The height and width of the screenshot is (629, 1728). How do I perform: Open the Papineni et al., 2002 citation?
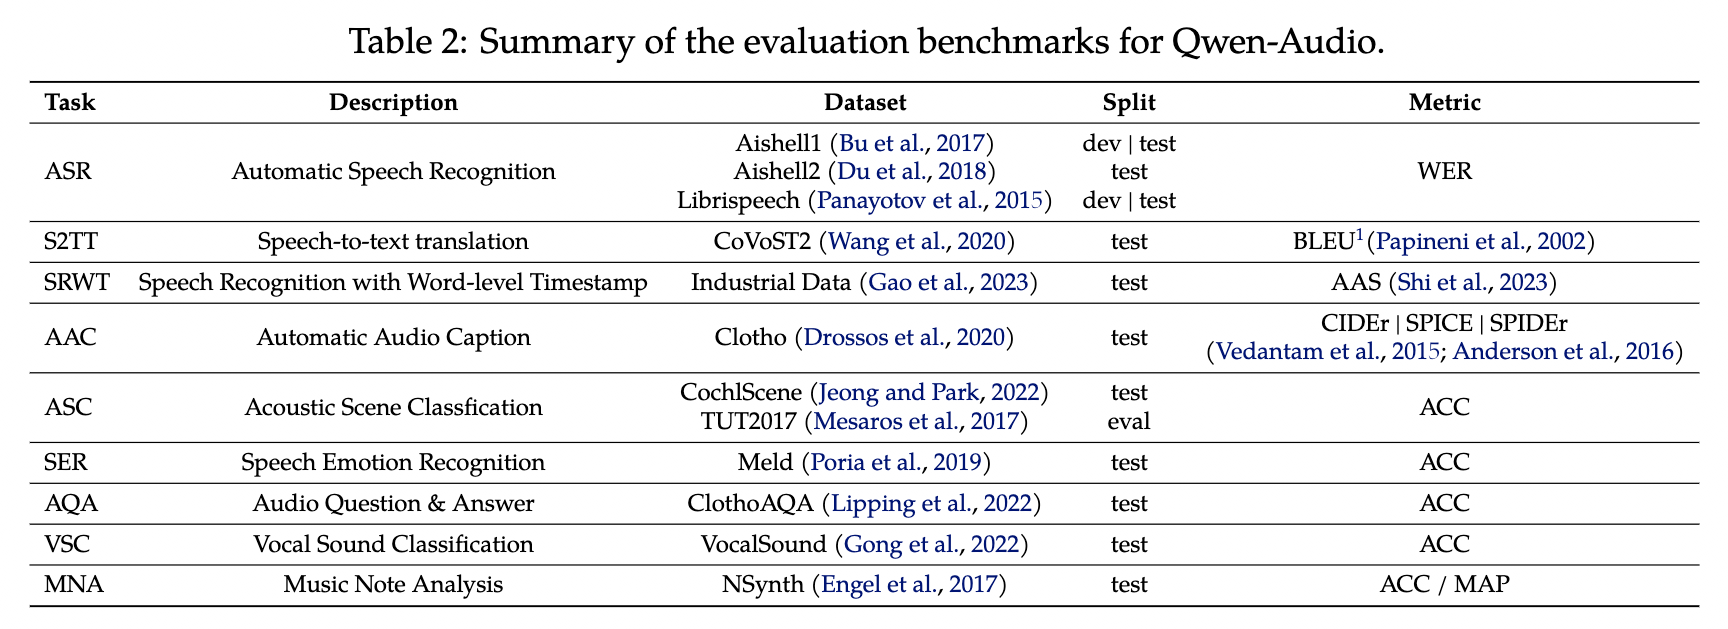coord(1480,241)
